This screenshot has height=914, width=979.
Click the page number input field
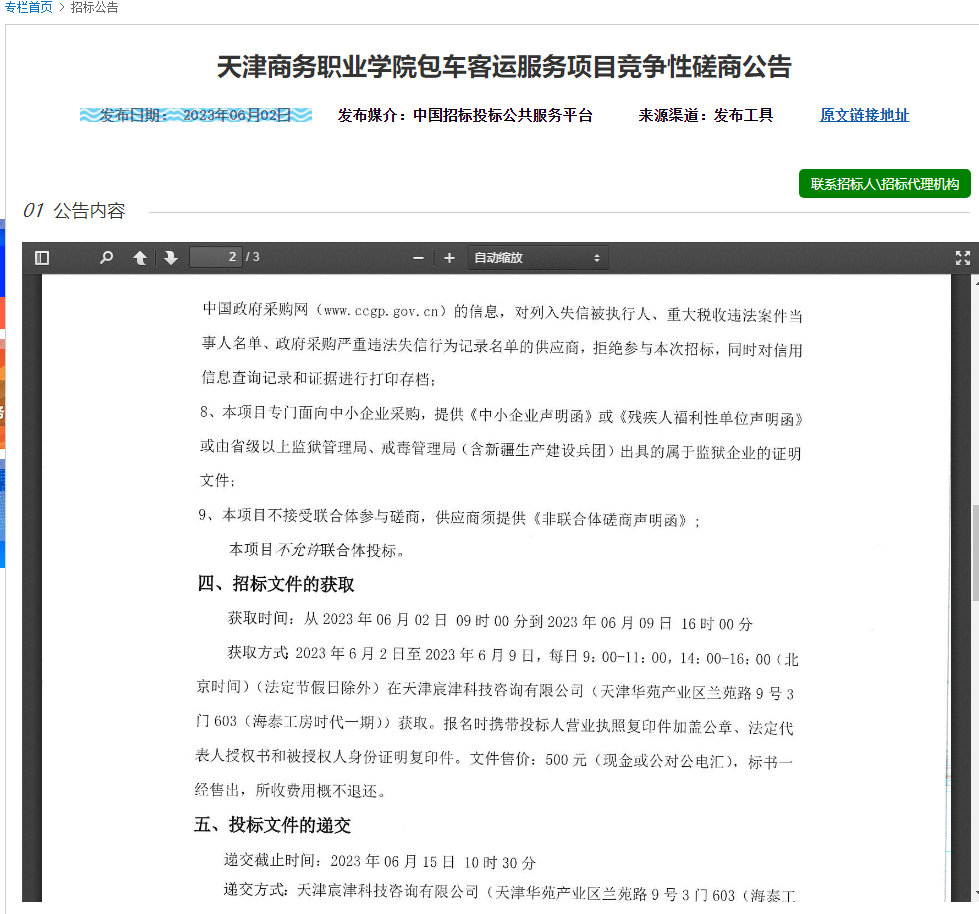coord(215,257)
